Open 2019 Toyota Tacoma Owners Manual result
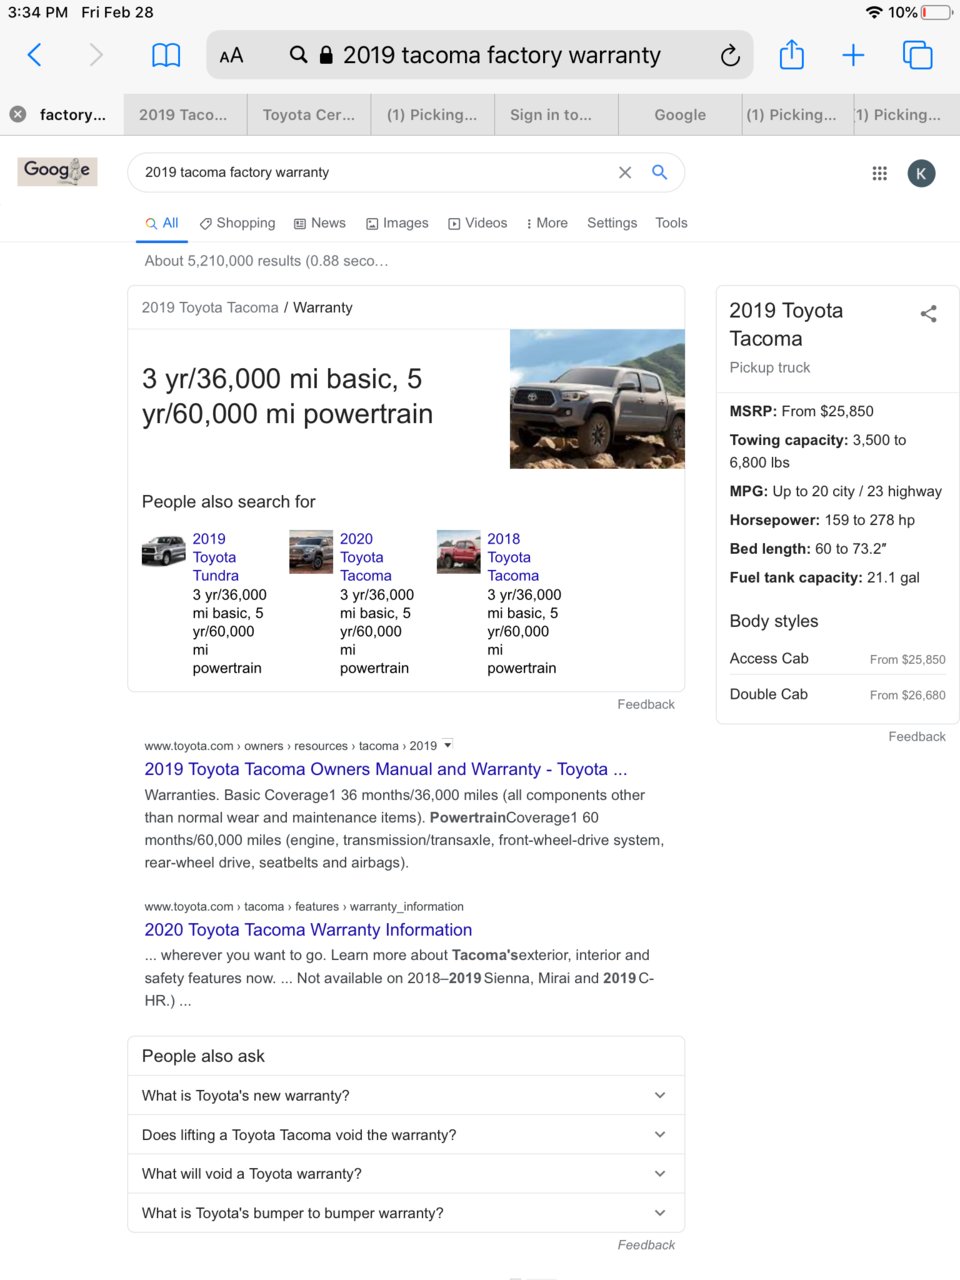 tap(386, 769)
